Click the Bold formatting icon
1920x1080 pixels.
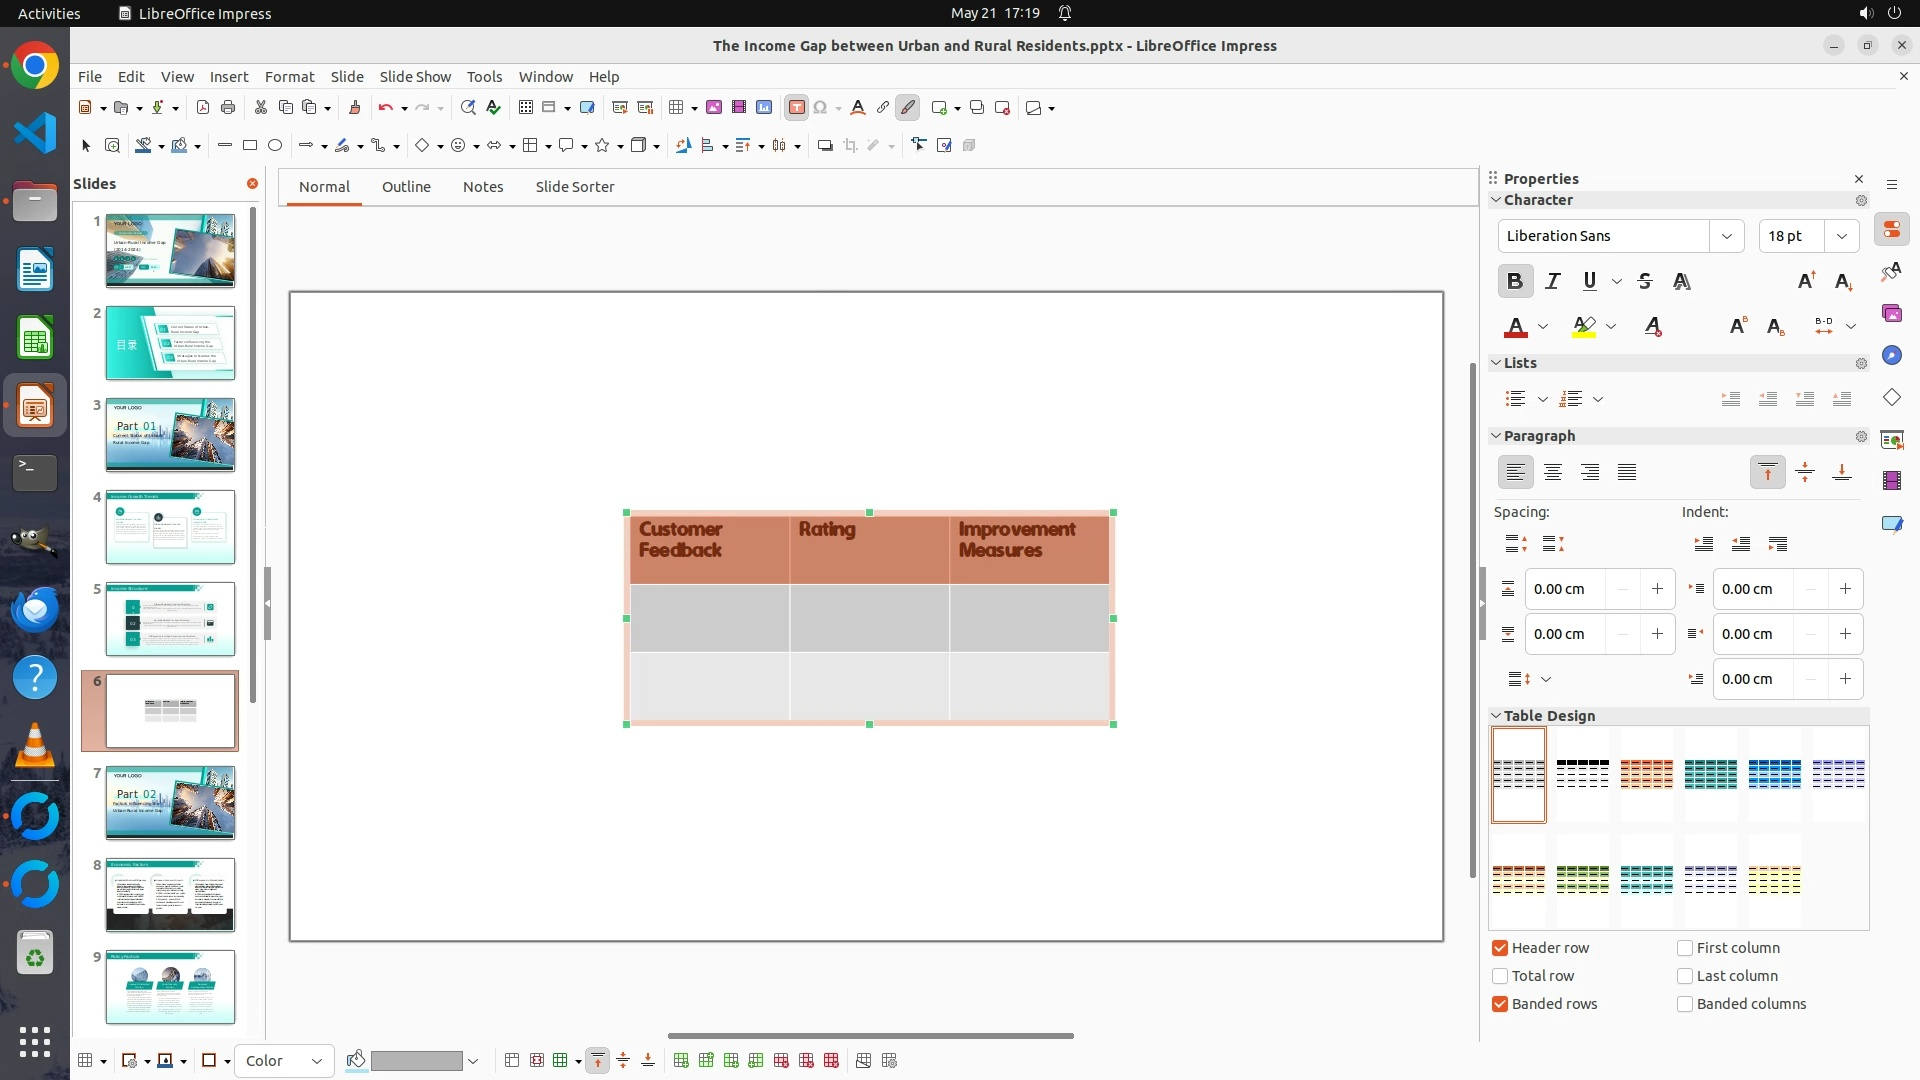[1515, 281]
